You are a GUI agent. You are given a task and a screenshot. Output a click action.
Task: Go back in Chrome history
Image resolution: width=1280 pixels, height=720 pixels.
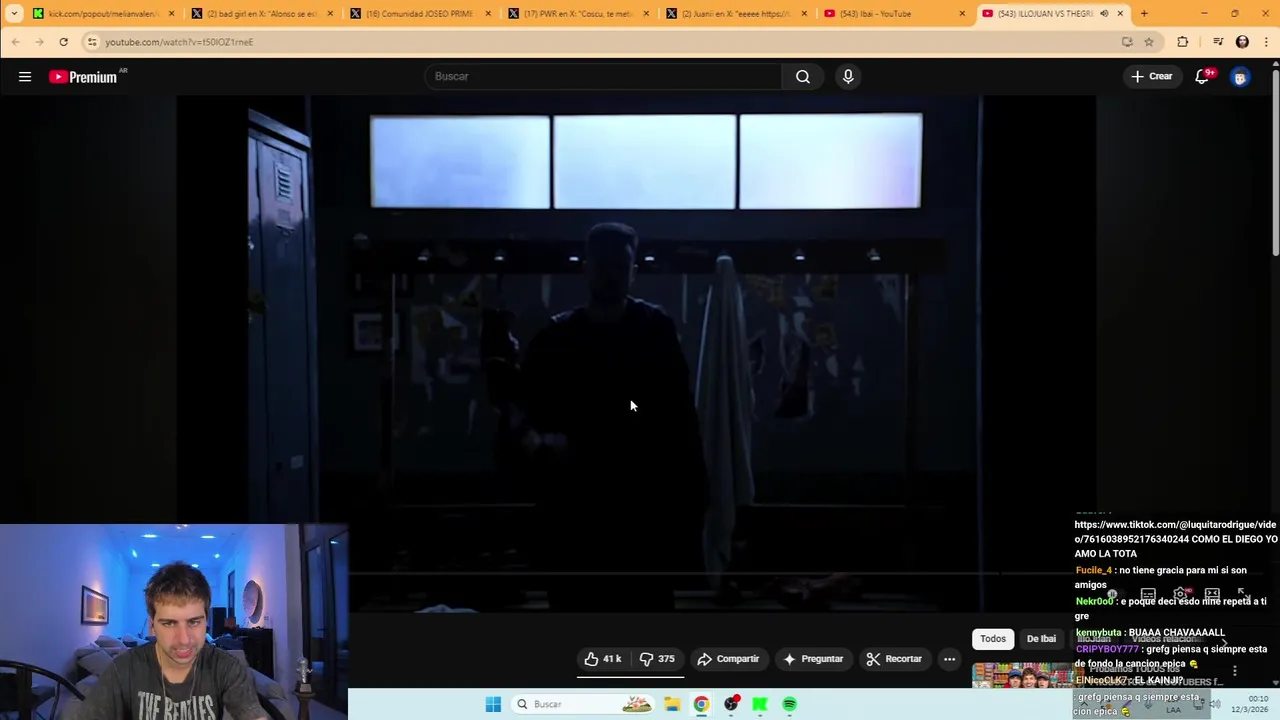15,42
